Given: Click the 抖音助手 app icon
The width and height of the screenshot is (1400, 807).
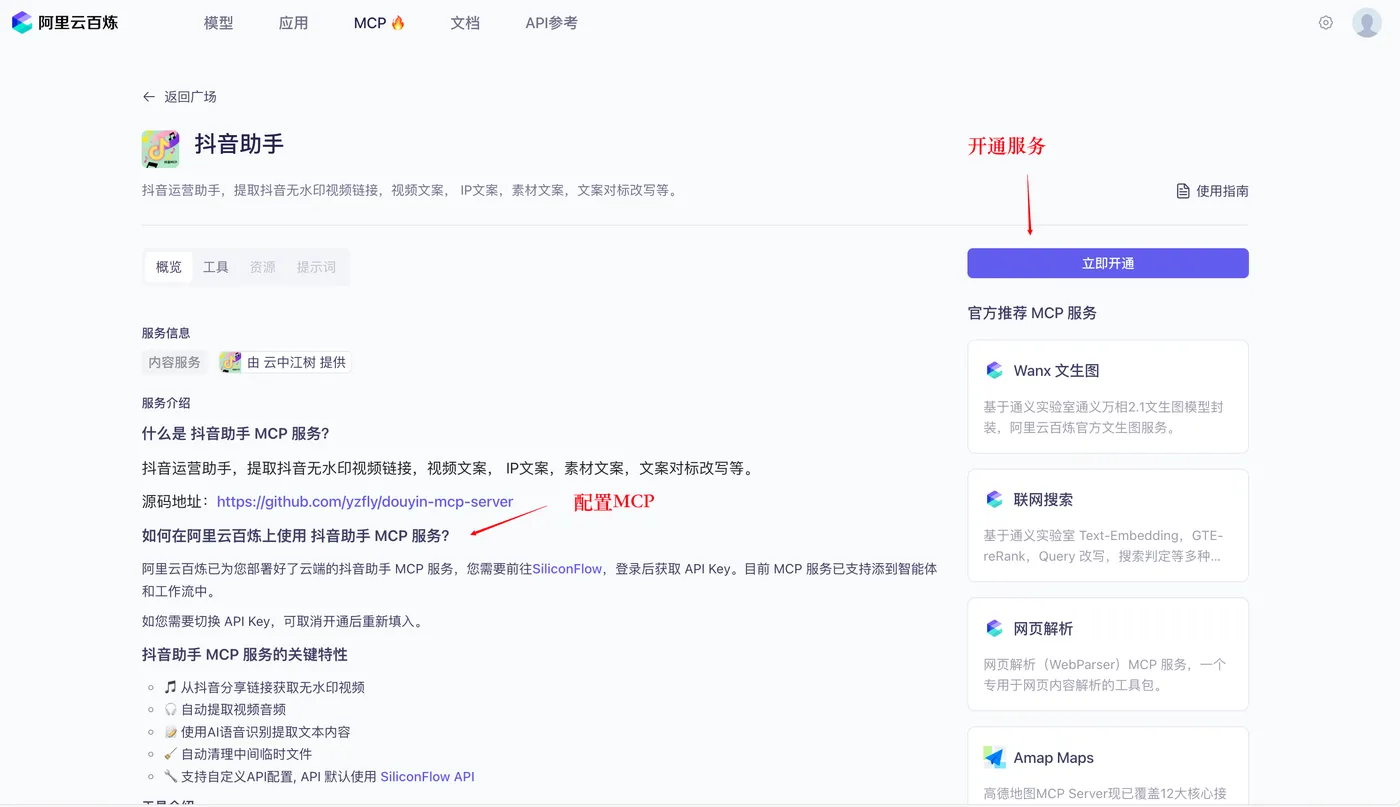Looking at the screenshot, I should [x=160, y=148].
